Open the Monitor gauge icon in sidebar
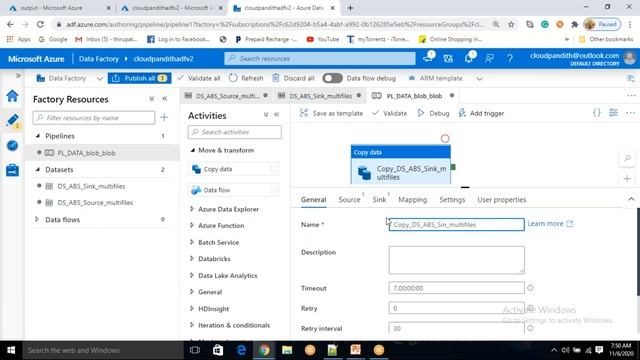The width and height of the screenshot is (640, 360). click(12, 145)
